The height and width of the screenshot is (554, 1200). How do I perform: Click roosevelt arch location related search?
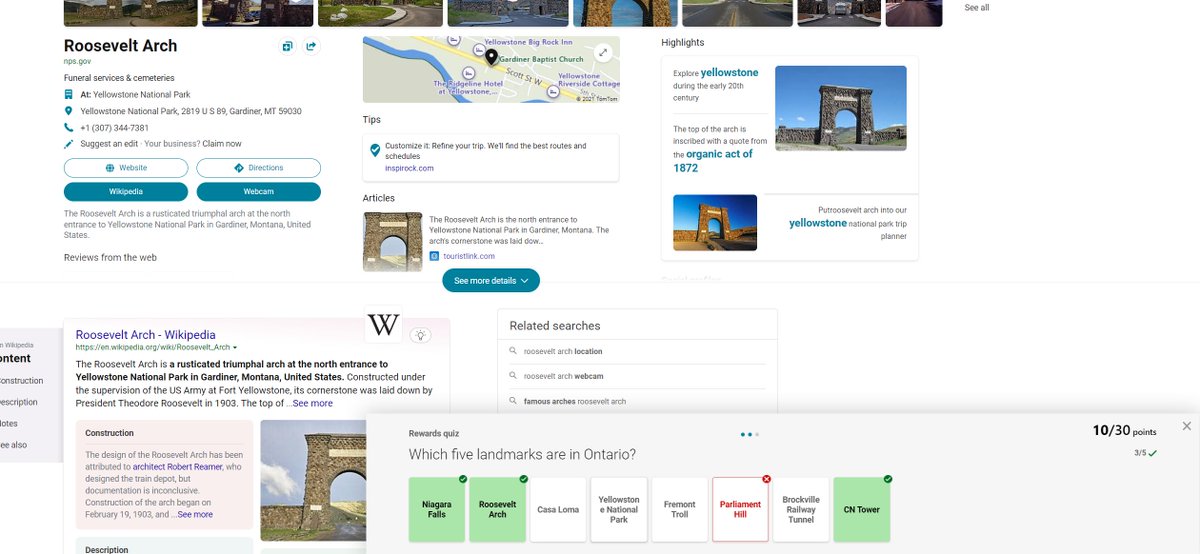563,351
